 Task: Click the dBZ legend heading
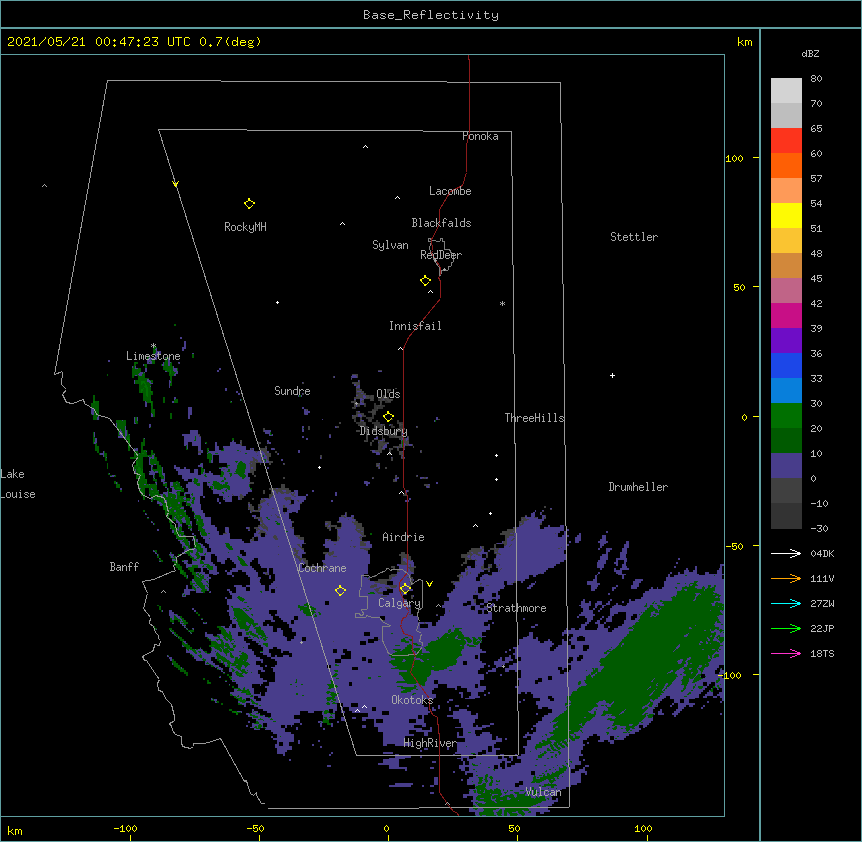[810, 53]
